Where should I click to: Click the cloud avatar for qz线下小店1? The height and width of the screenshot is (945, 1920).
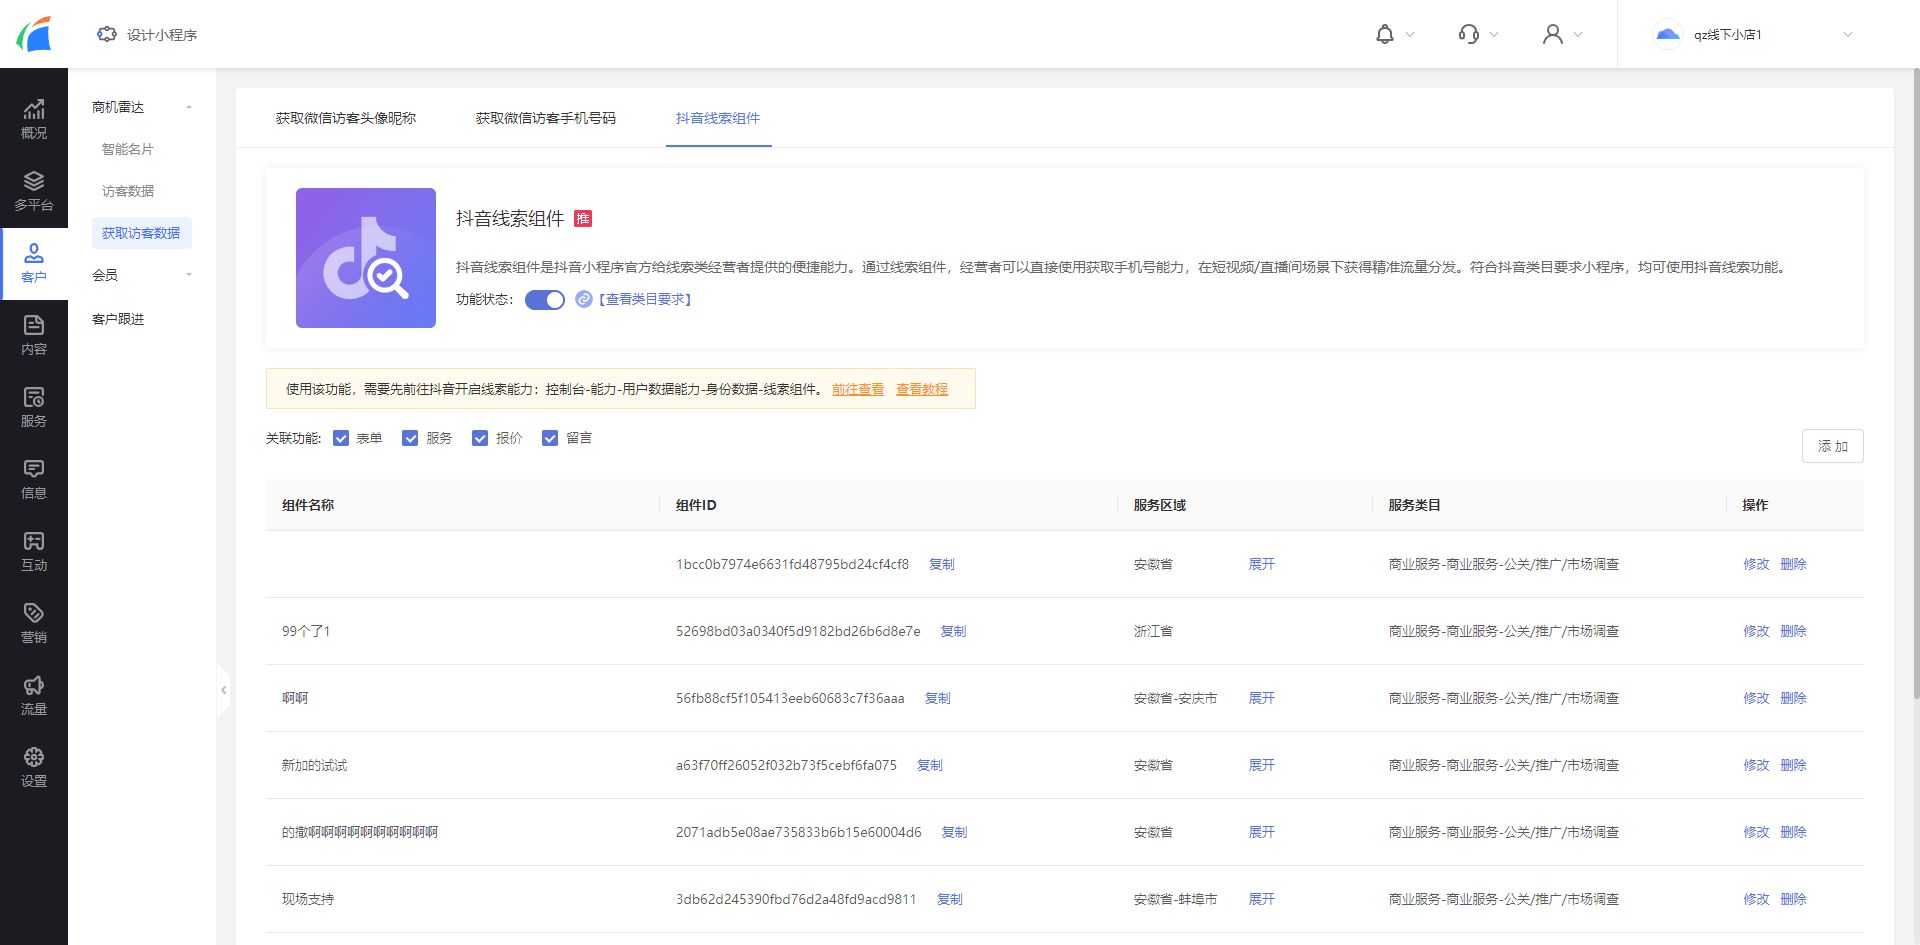[x=1668, y=34]
